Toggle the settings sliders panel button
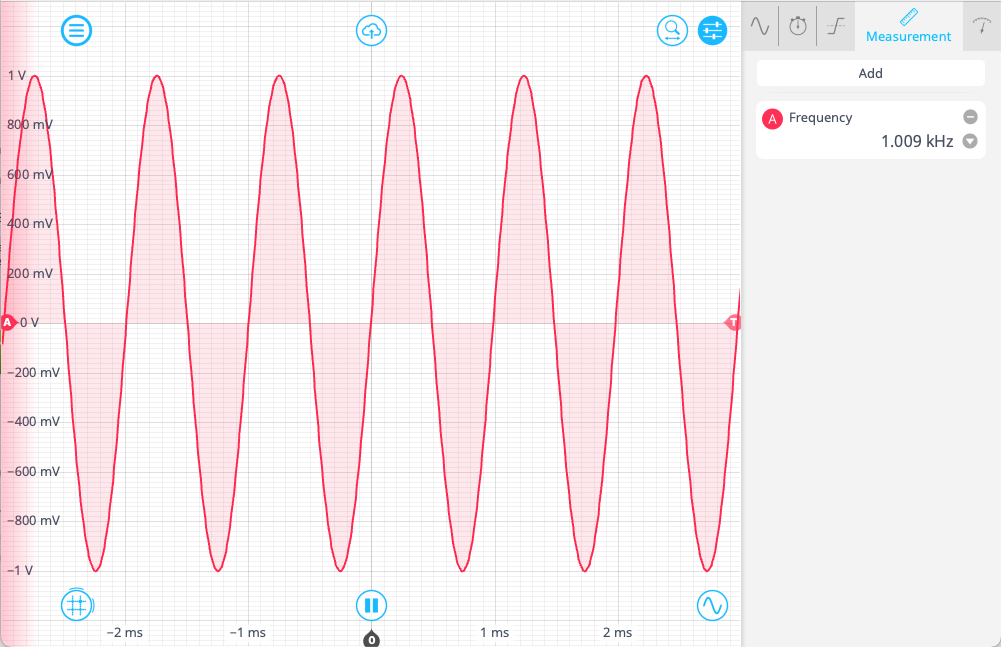1001x647 pixels. pos(713,31)
